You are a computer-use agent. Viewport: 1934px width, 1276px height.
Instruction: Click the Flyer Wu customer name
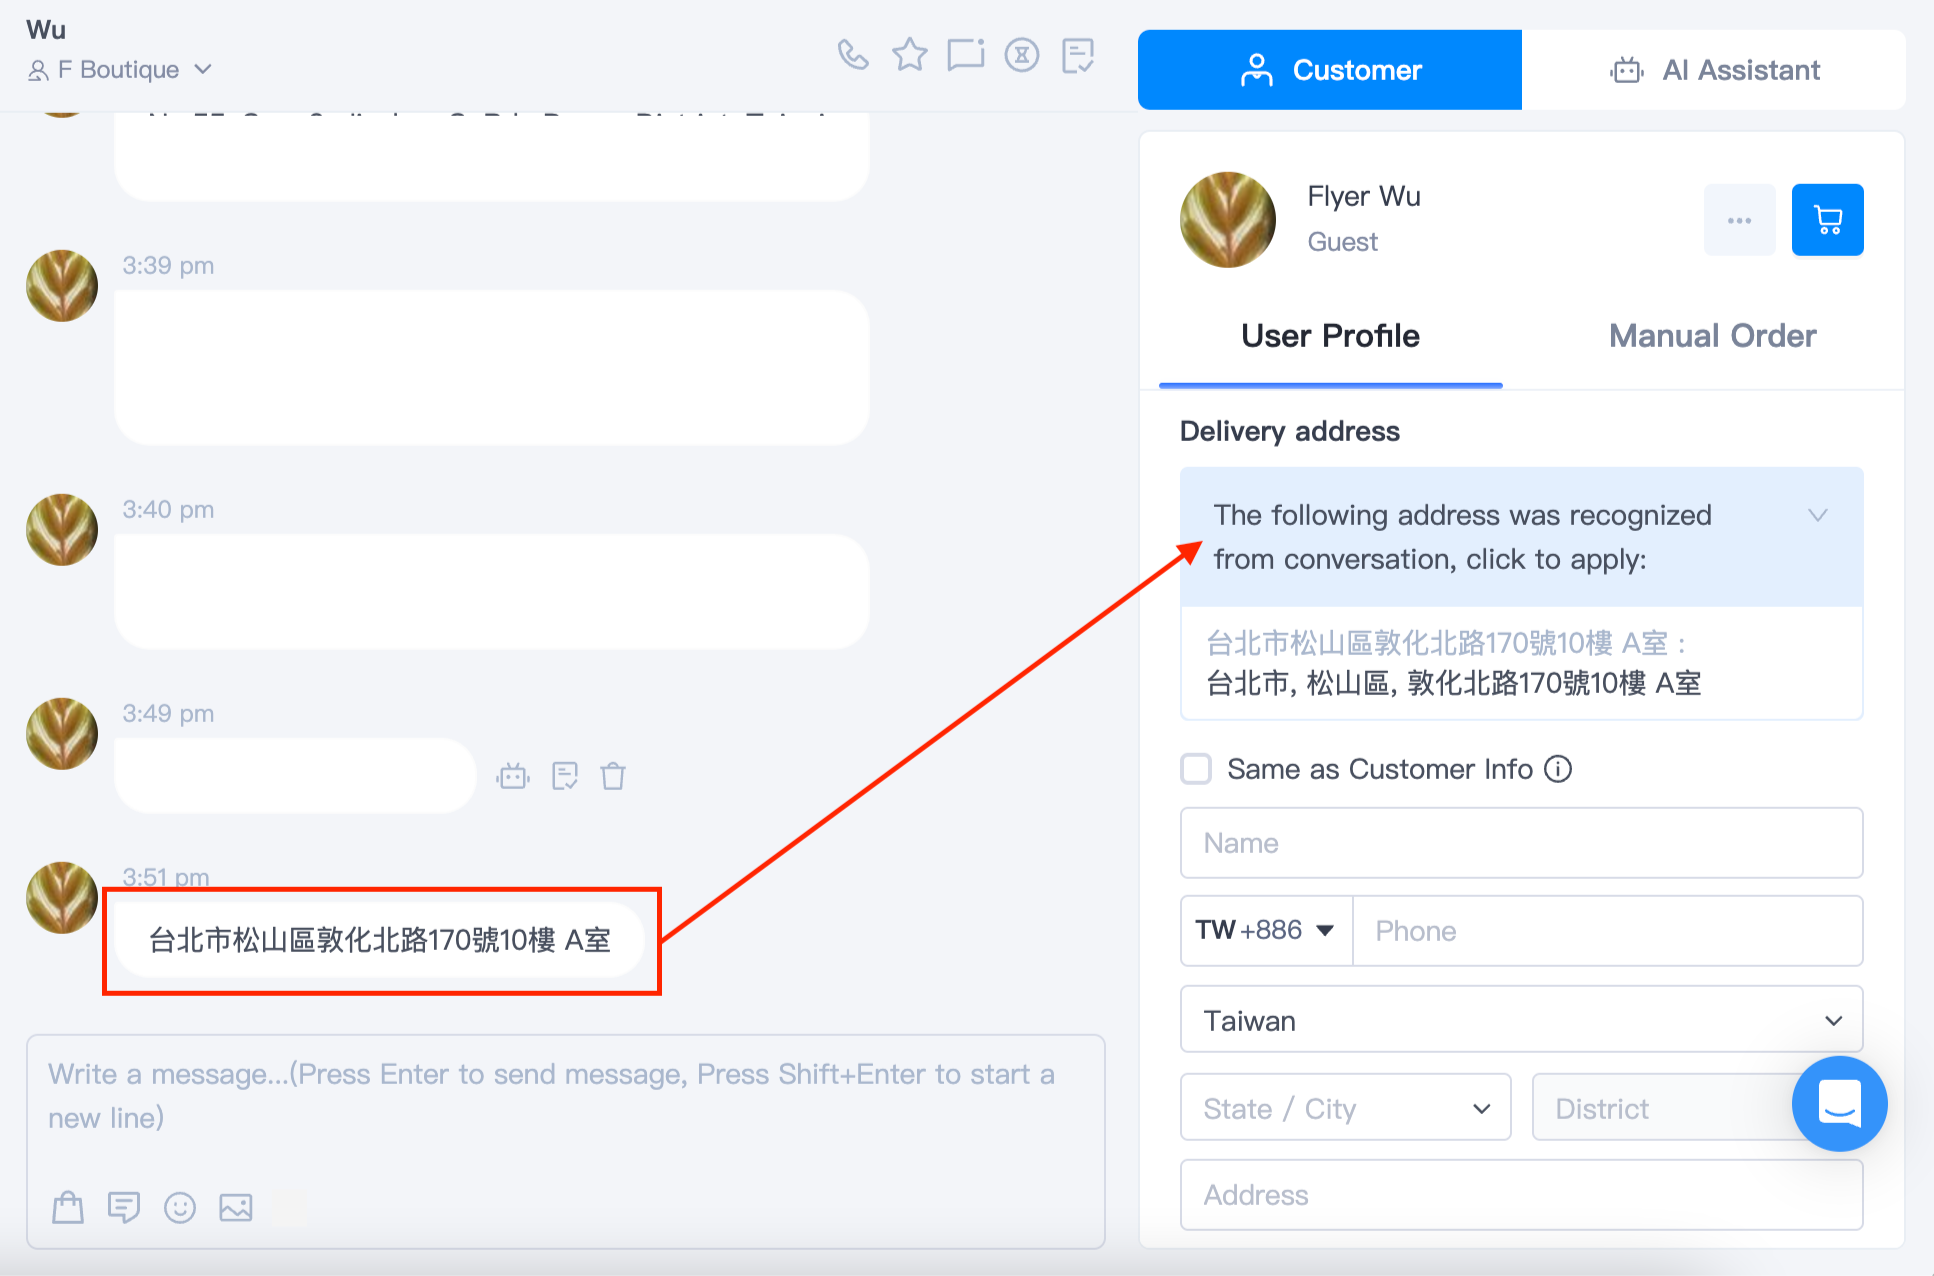tap(1364, 196)
